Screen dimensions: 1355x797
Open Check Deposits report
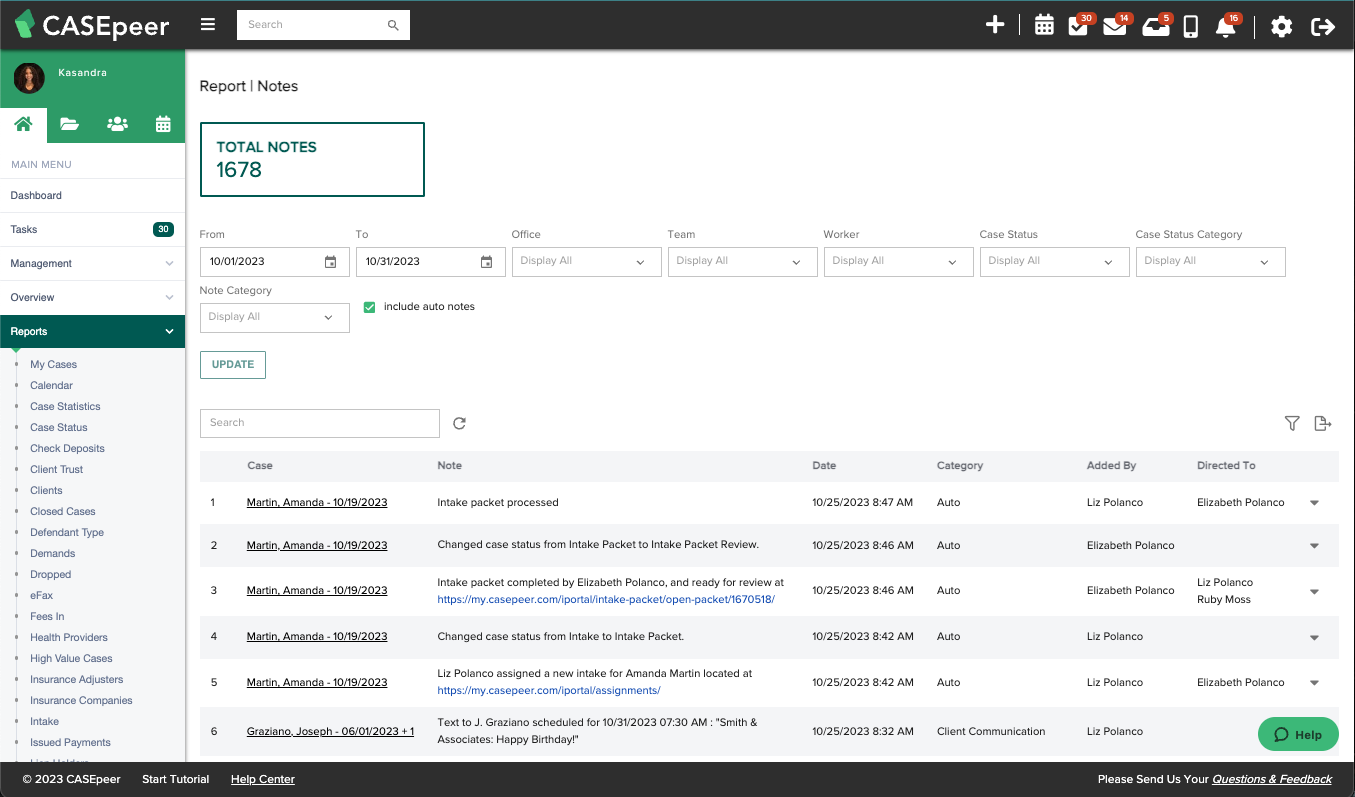(x=67, y=449)
